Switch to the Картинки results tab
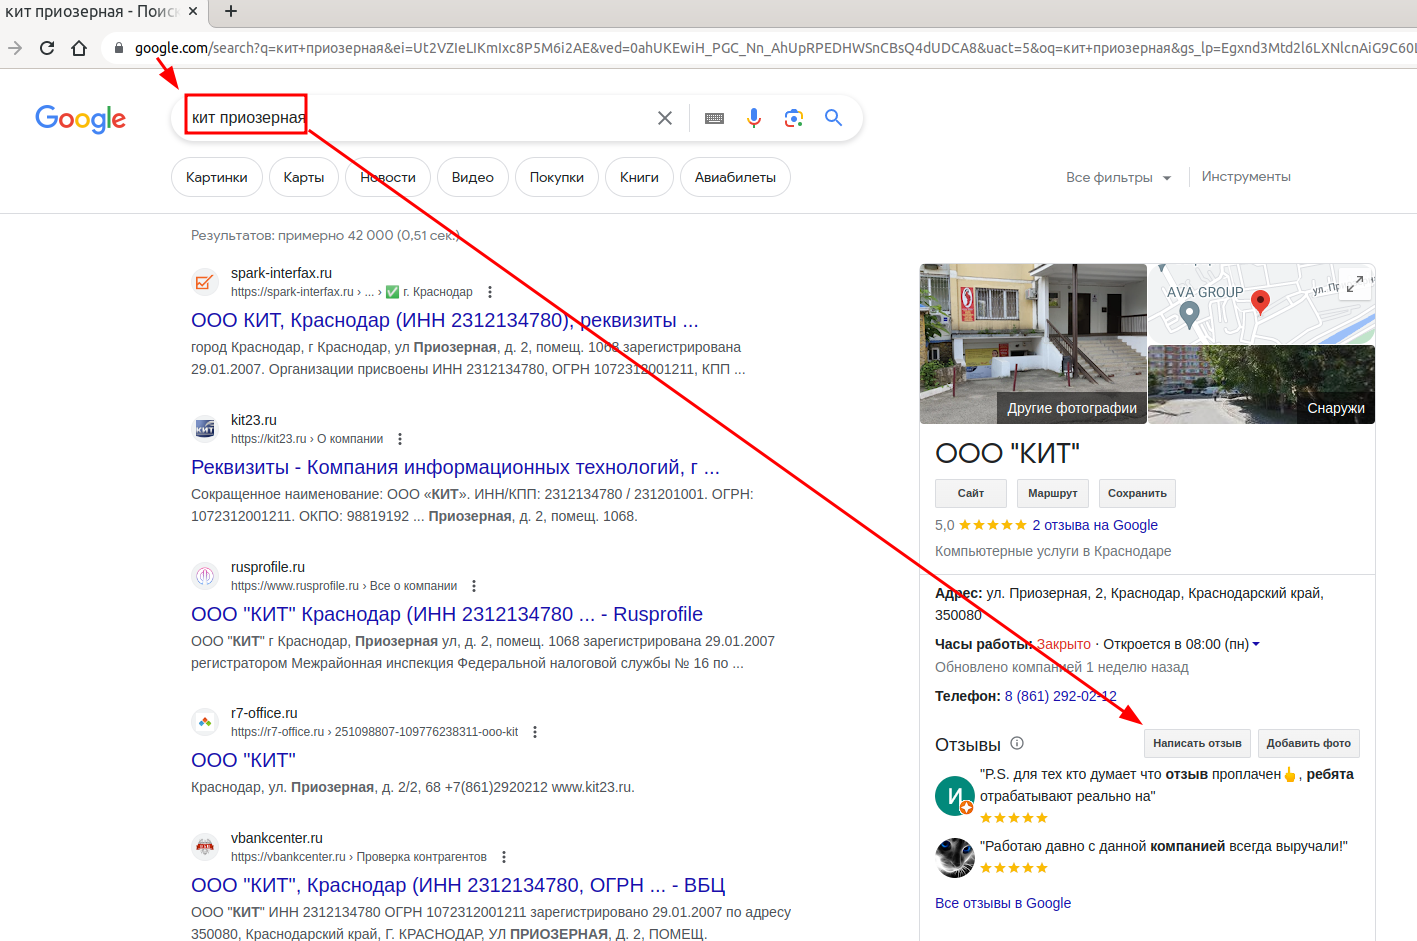 216,176
